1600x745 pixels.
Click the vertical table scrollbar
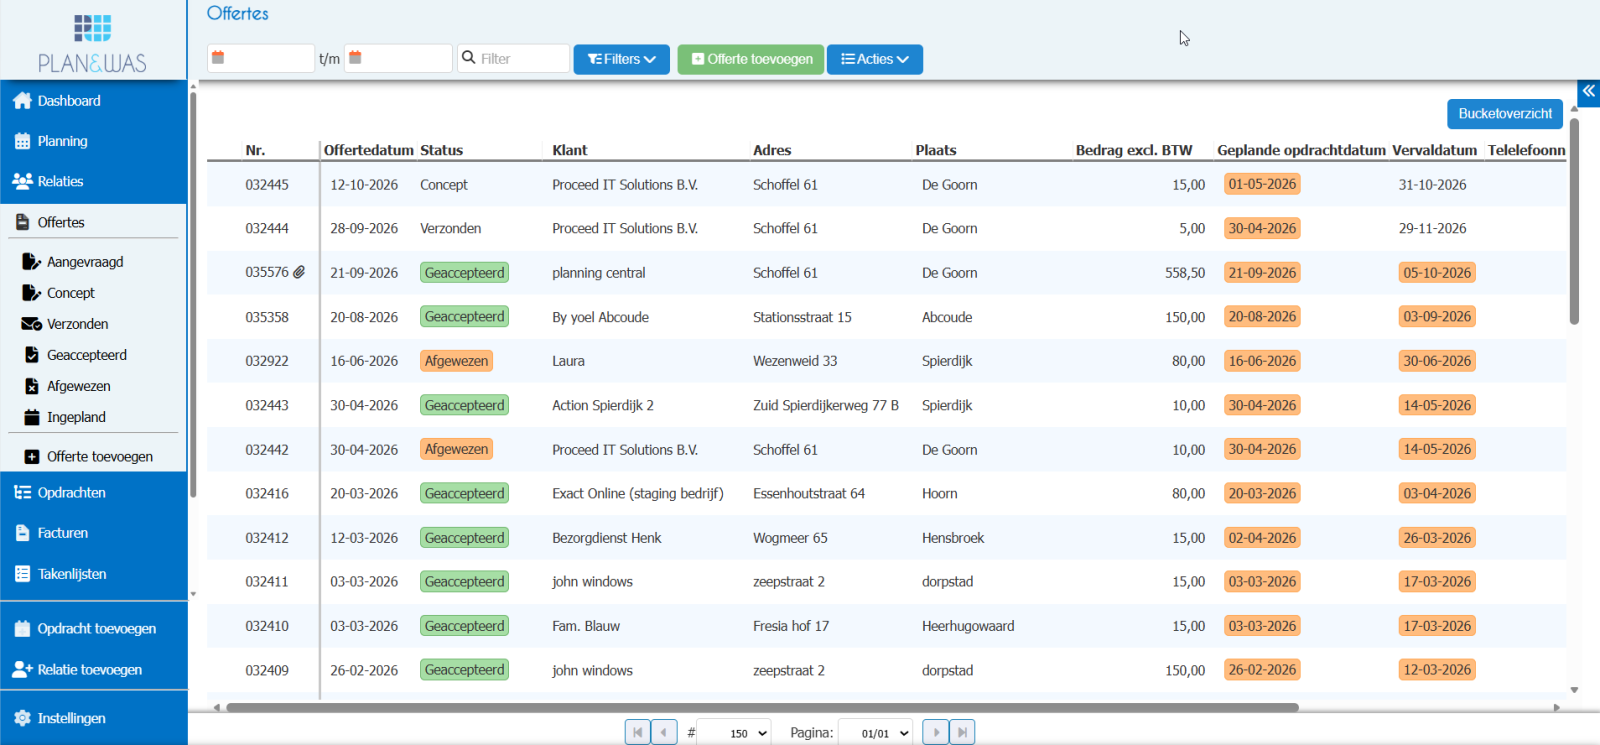click(1574, 222)
